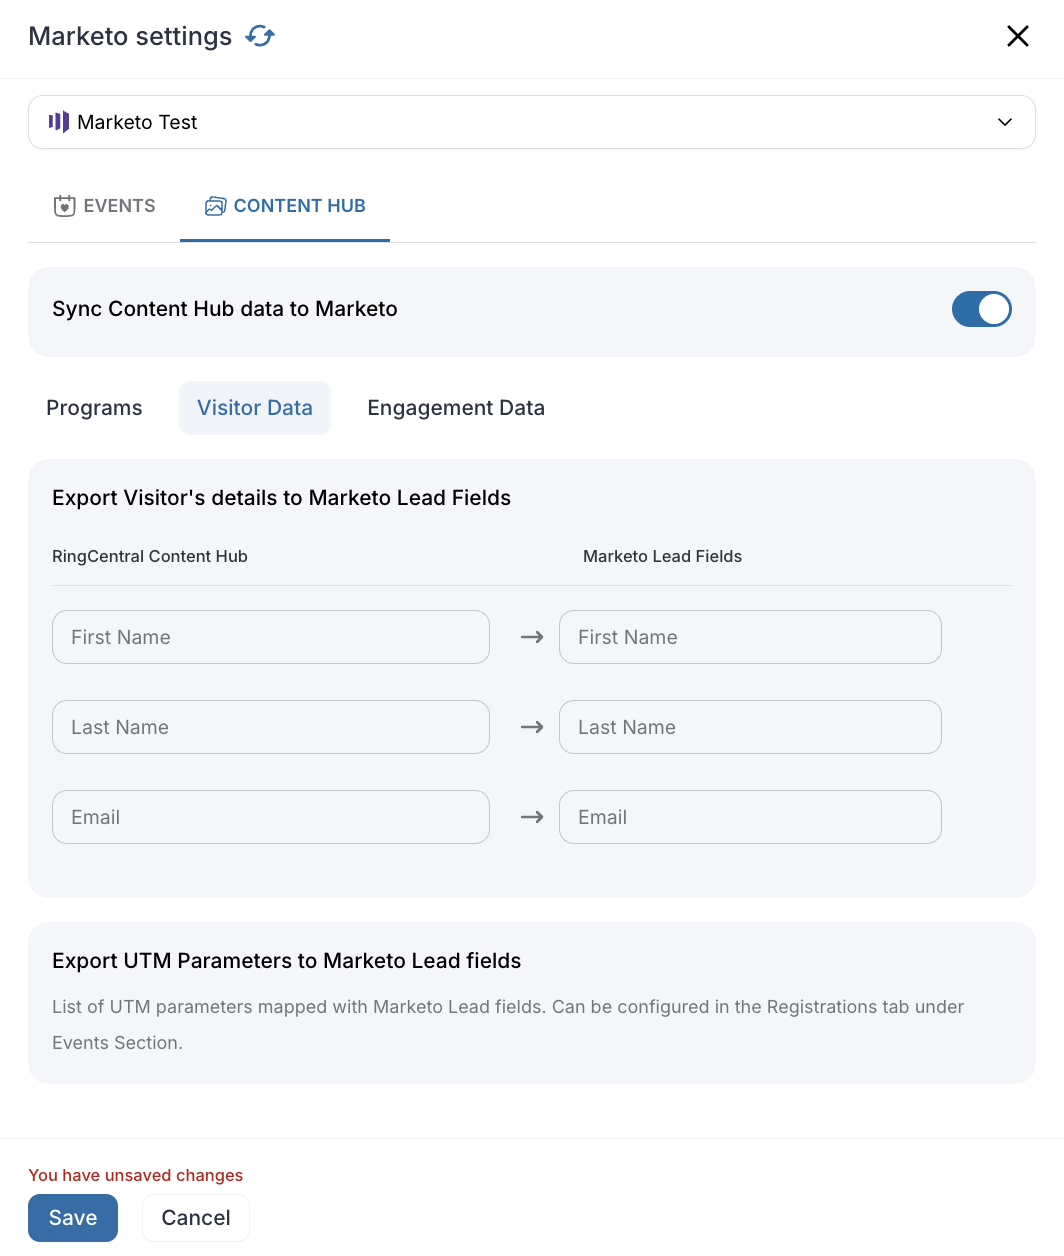This screenshot has width=1064, height=1256.
Task: Click the sync refresh icon beside Marketo settings
Action: [260, 36]
